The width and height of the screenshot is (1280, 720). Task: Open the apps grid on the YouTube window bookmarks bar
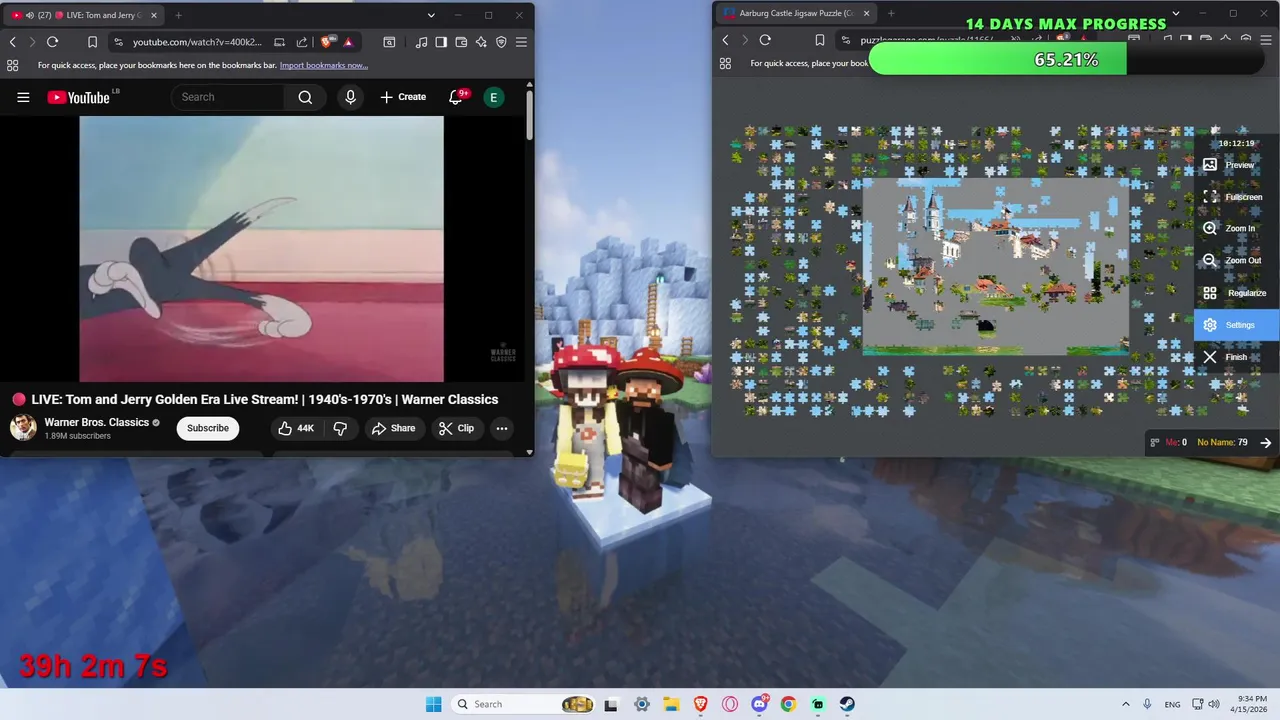click(13, 65)
